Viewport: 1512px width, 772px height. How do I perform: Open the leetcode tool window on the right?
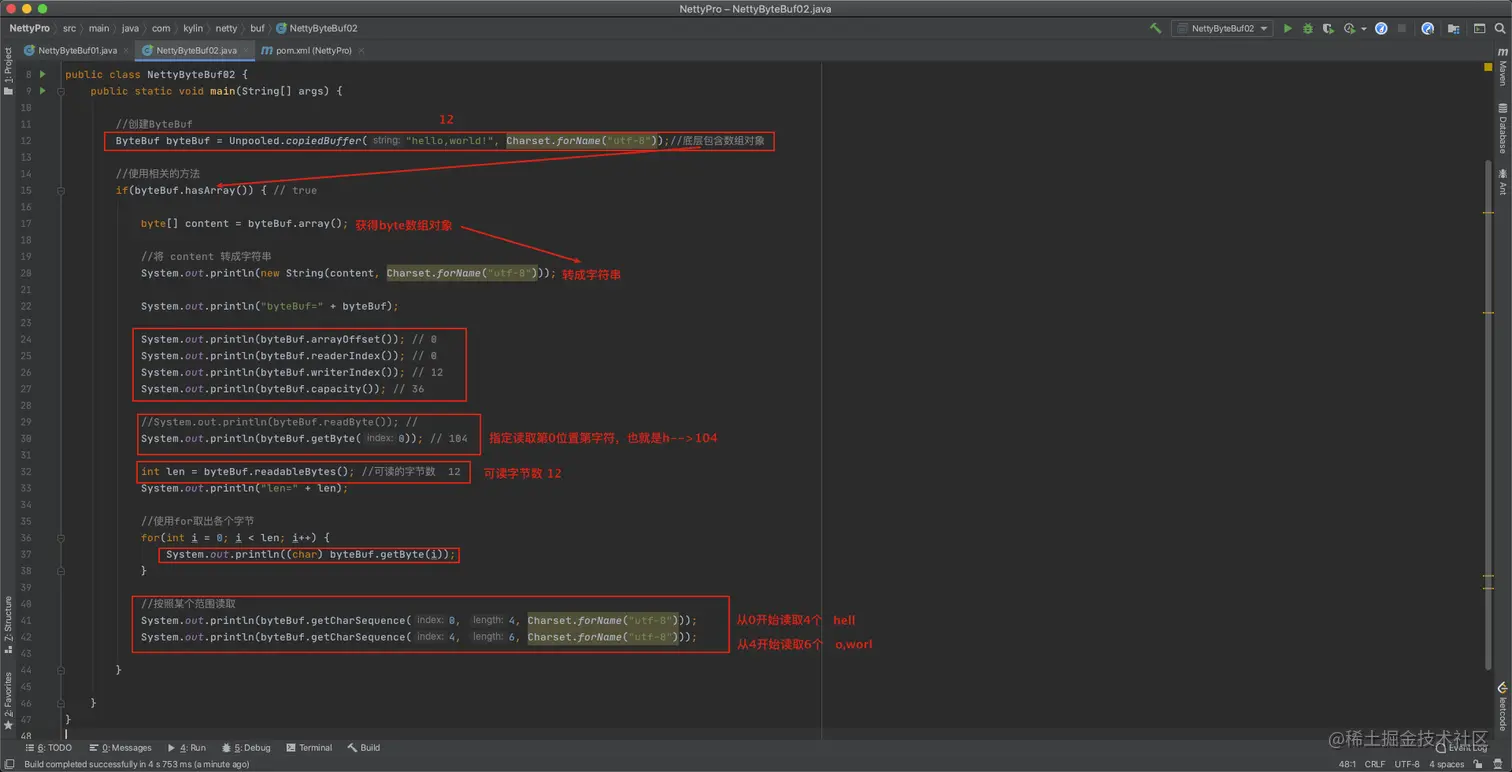click(1502, 706)
